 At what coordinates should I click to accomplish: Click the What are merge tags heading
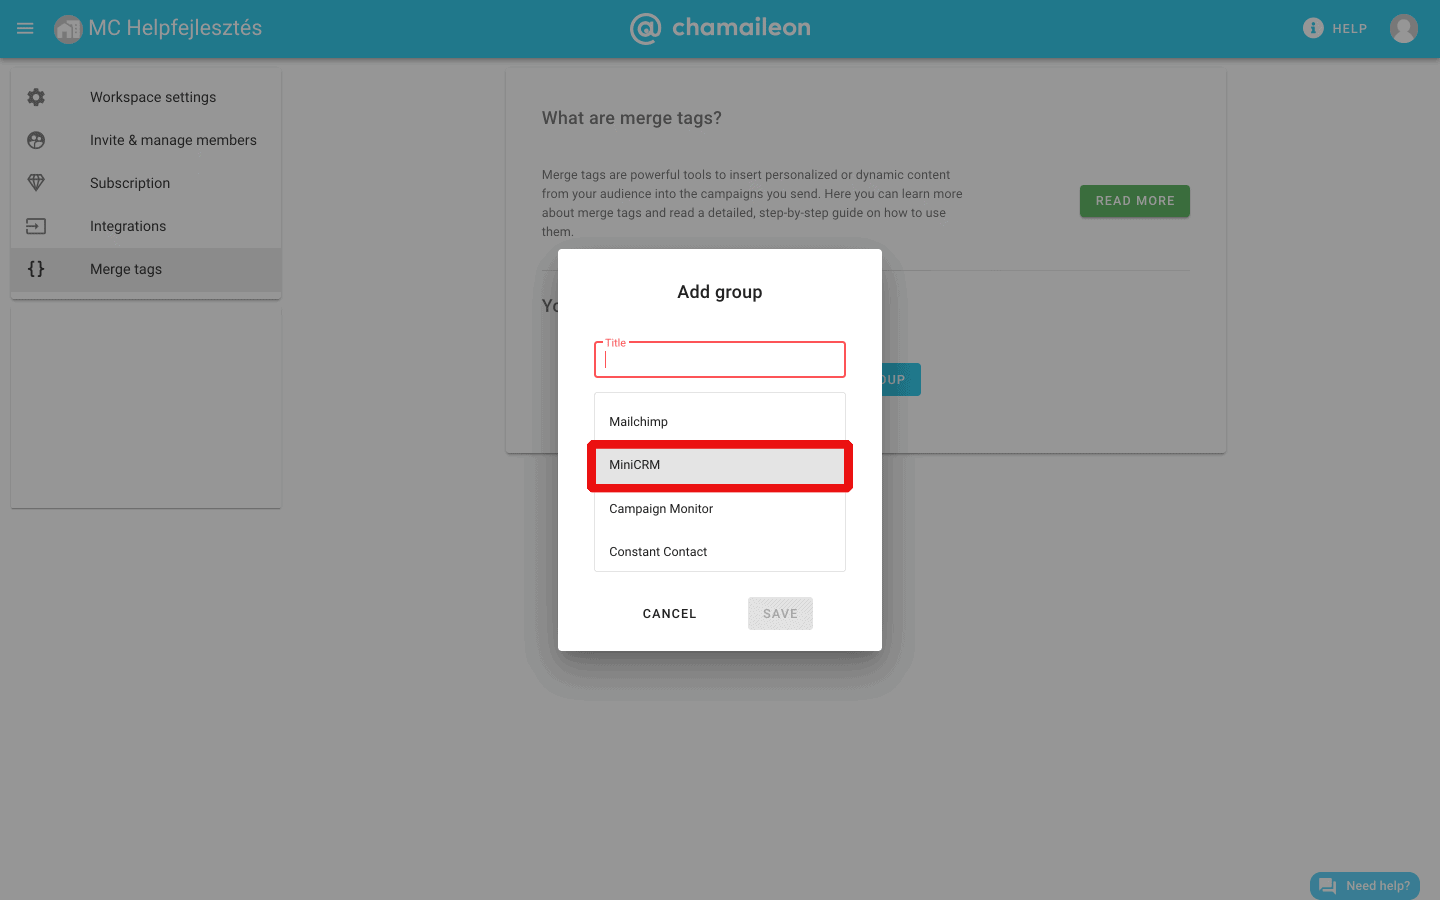(x=632, y=118)
